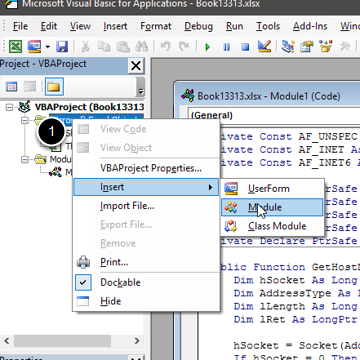The width and height of the screenshot is (360, 360).
Task: Choose Import File... in context menu
Action: 146,206
